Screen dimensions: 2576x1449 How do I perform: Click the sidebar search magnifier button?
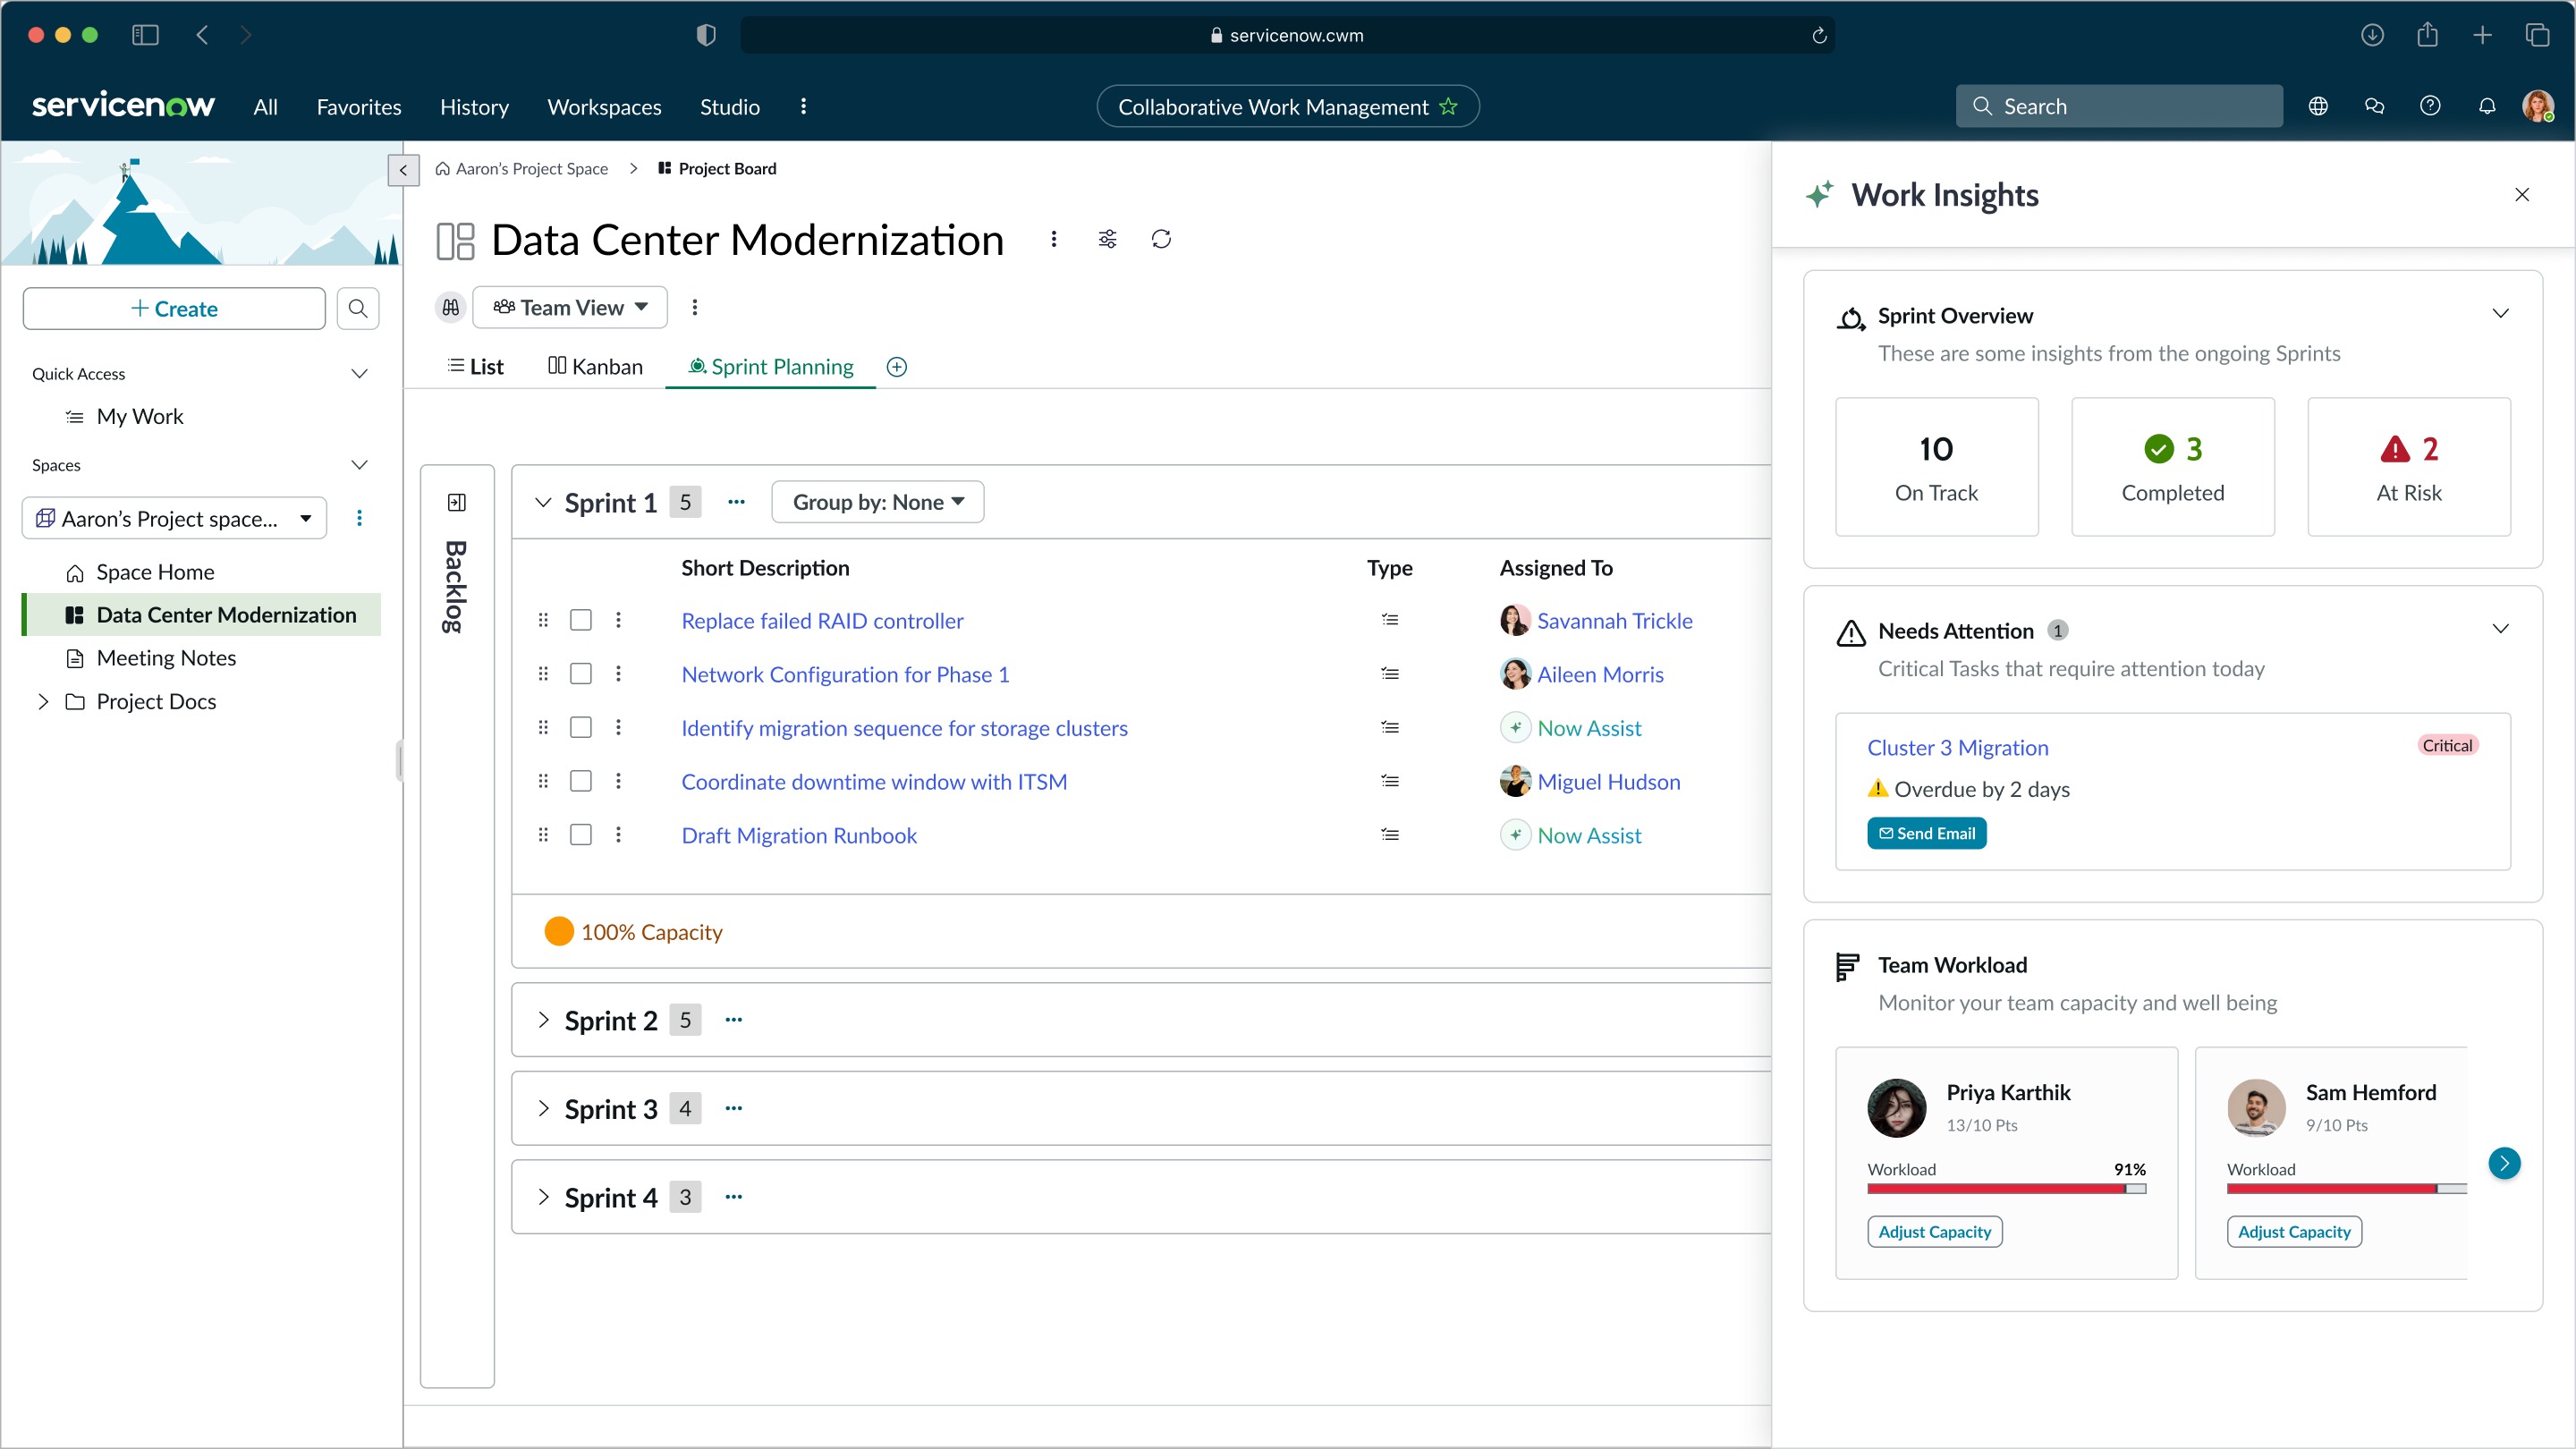coord(358,309)
